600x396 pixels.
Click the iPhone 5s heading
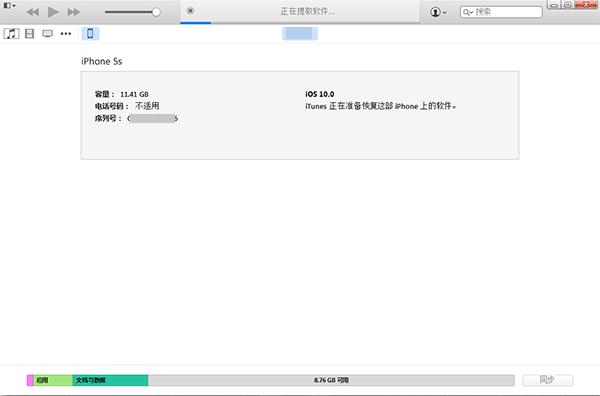[x=101, y=61]
